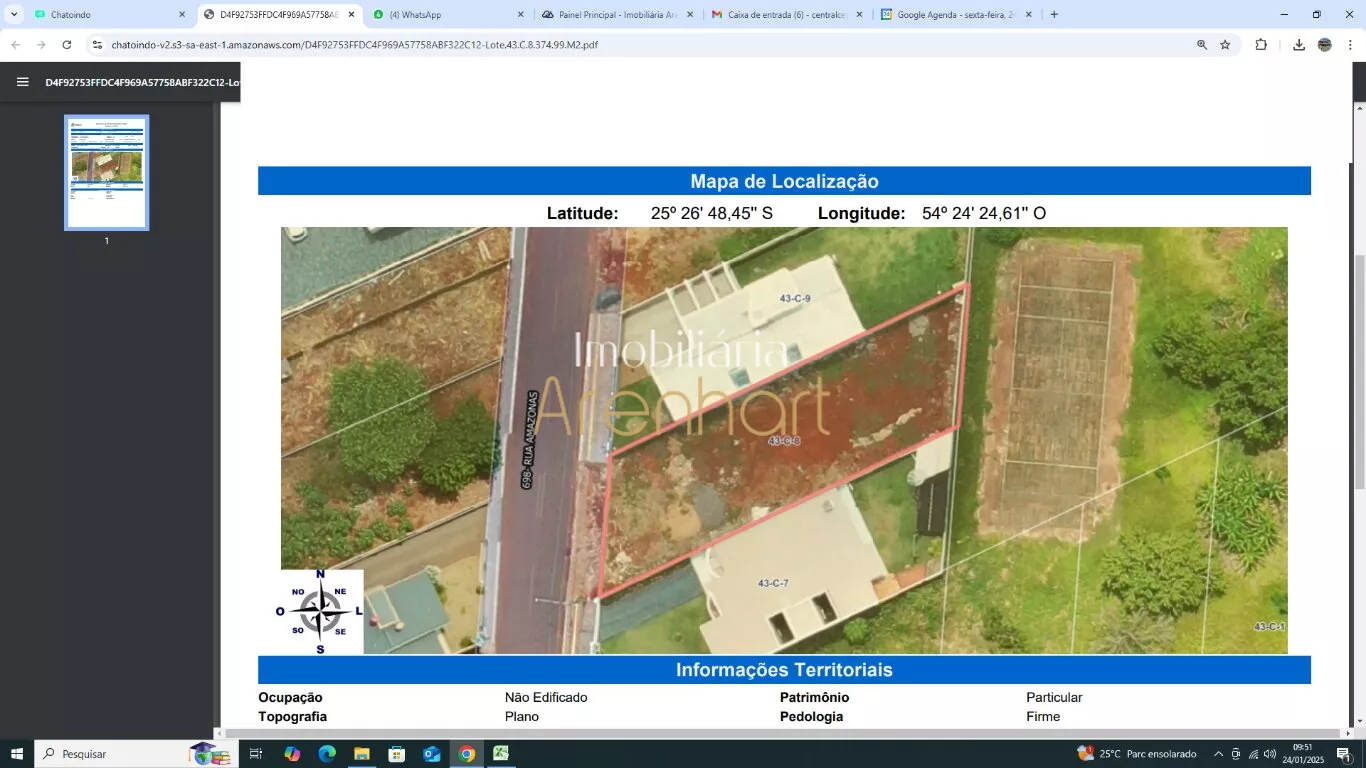This screenshot has width=1366, height=768.
Task: Open the volume speaker tray icon
Action: pyautogui.click(x=1270, y=753)
